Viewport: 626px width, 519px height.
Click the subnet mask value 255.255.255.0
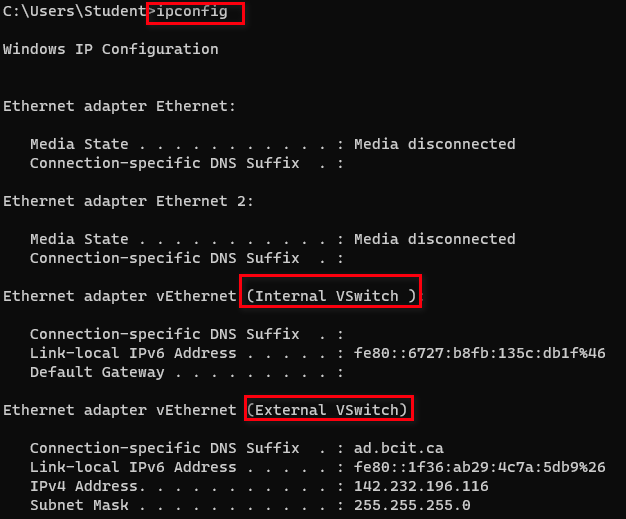click(412, 505)
